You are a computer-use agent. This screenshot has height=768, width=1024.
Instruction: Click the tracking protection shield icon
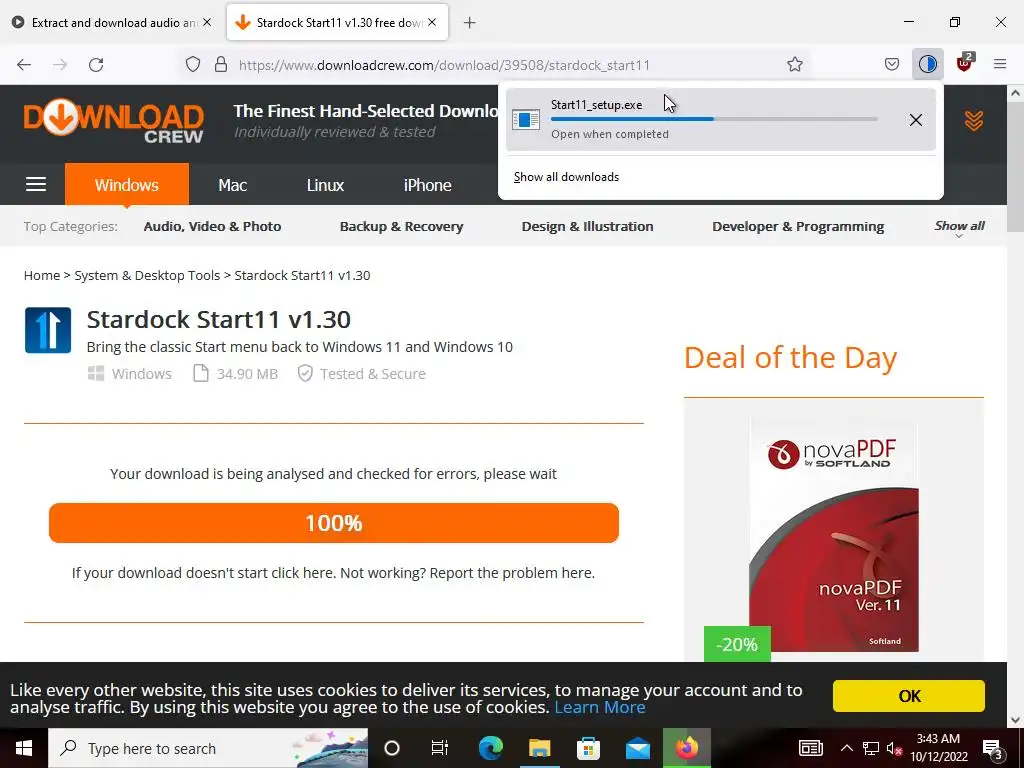(x=193, y=64)
